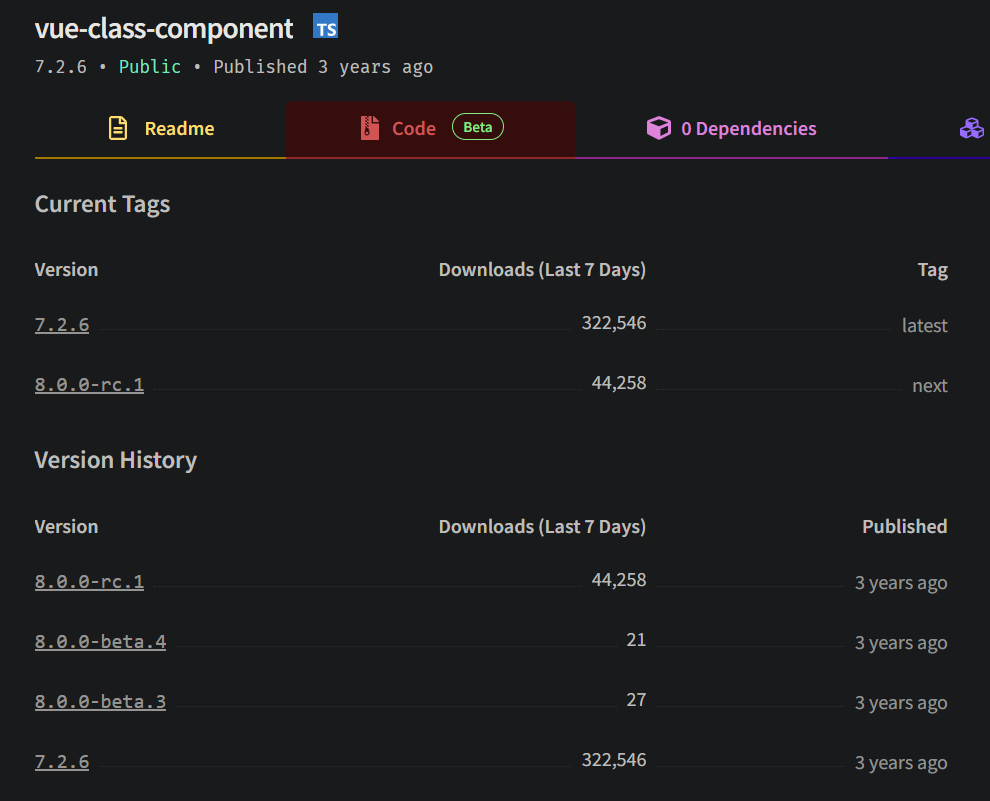Click 44,258 downloads under Current Tags

click(619, 383)
